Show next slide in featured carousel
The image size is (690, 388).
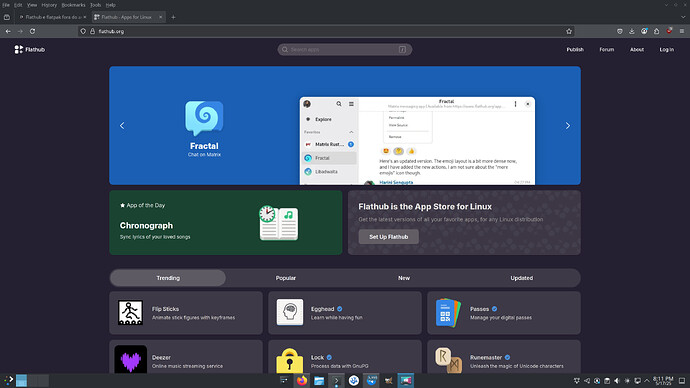point(568,126)
